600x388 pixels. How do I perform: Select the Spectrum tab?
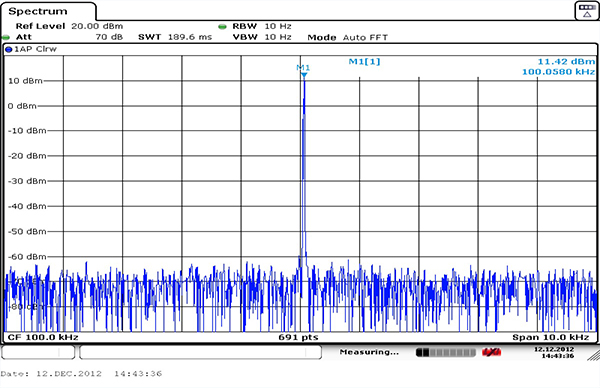(38, 11)
